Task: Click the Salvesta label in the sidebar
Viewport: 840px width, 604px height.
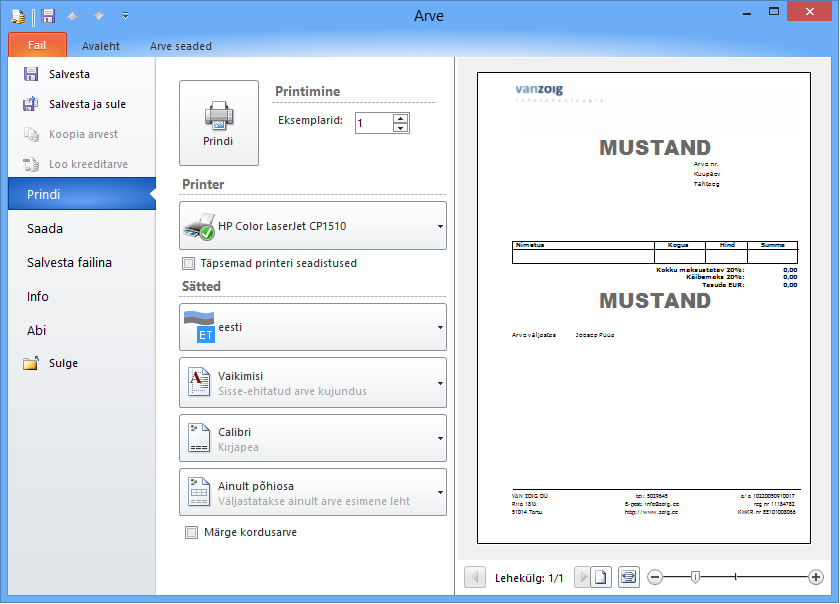Action: [x=69, y=74]
